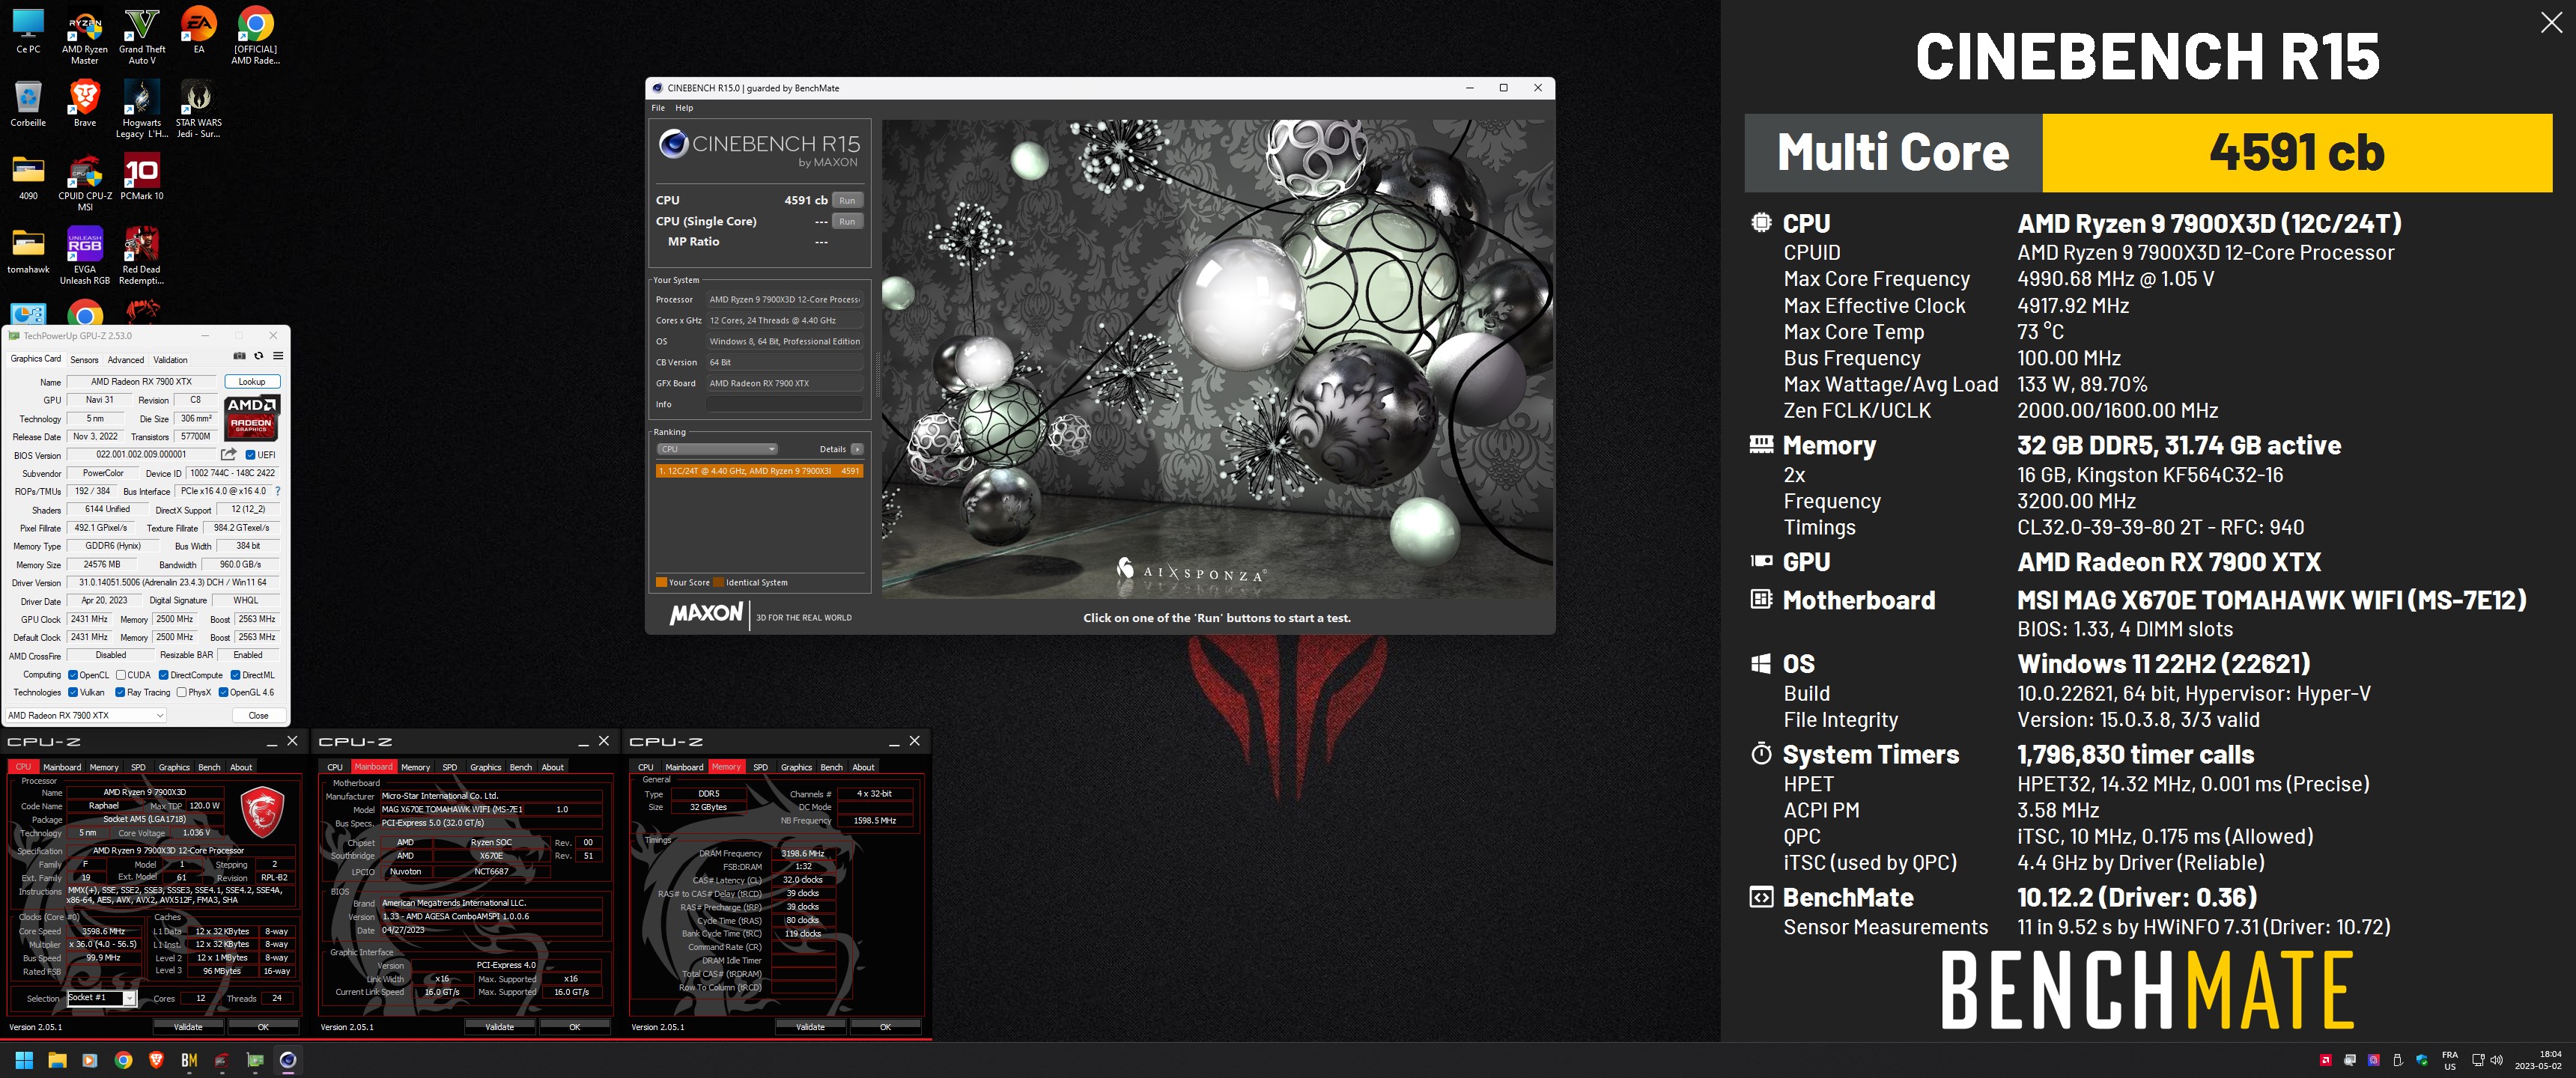This screenshot has width=2576, height=1078.
Task: Click the CPU (Single Core) Run button
Action: (x=847, y=221)
